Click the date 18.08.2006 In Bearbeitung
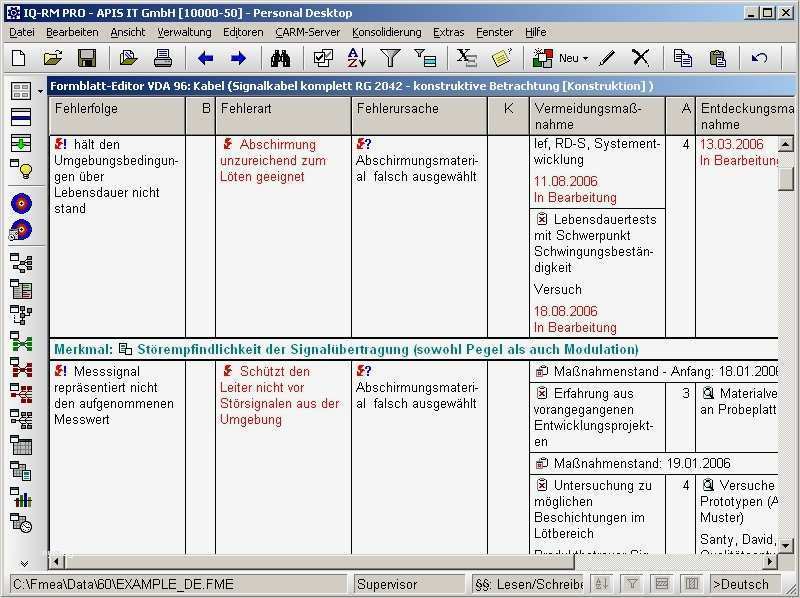The height and width of the screenshot is (598, 800). [575, 319]
